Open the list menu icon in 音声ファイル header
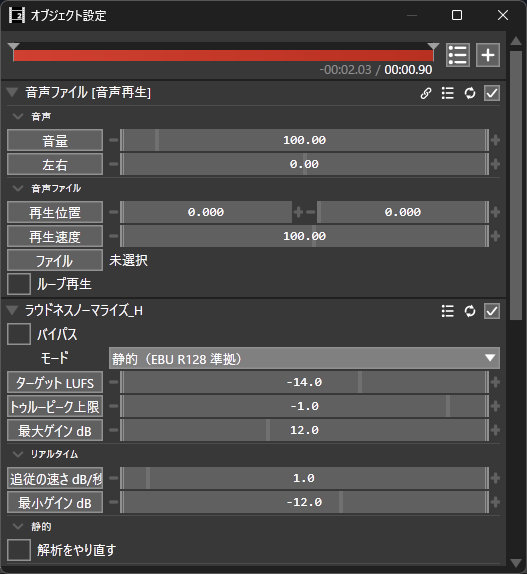The height and width of the screenshot is (574, 527). (448, 93)
